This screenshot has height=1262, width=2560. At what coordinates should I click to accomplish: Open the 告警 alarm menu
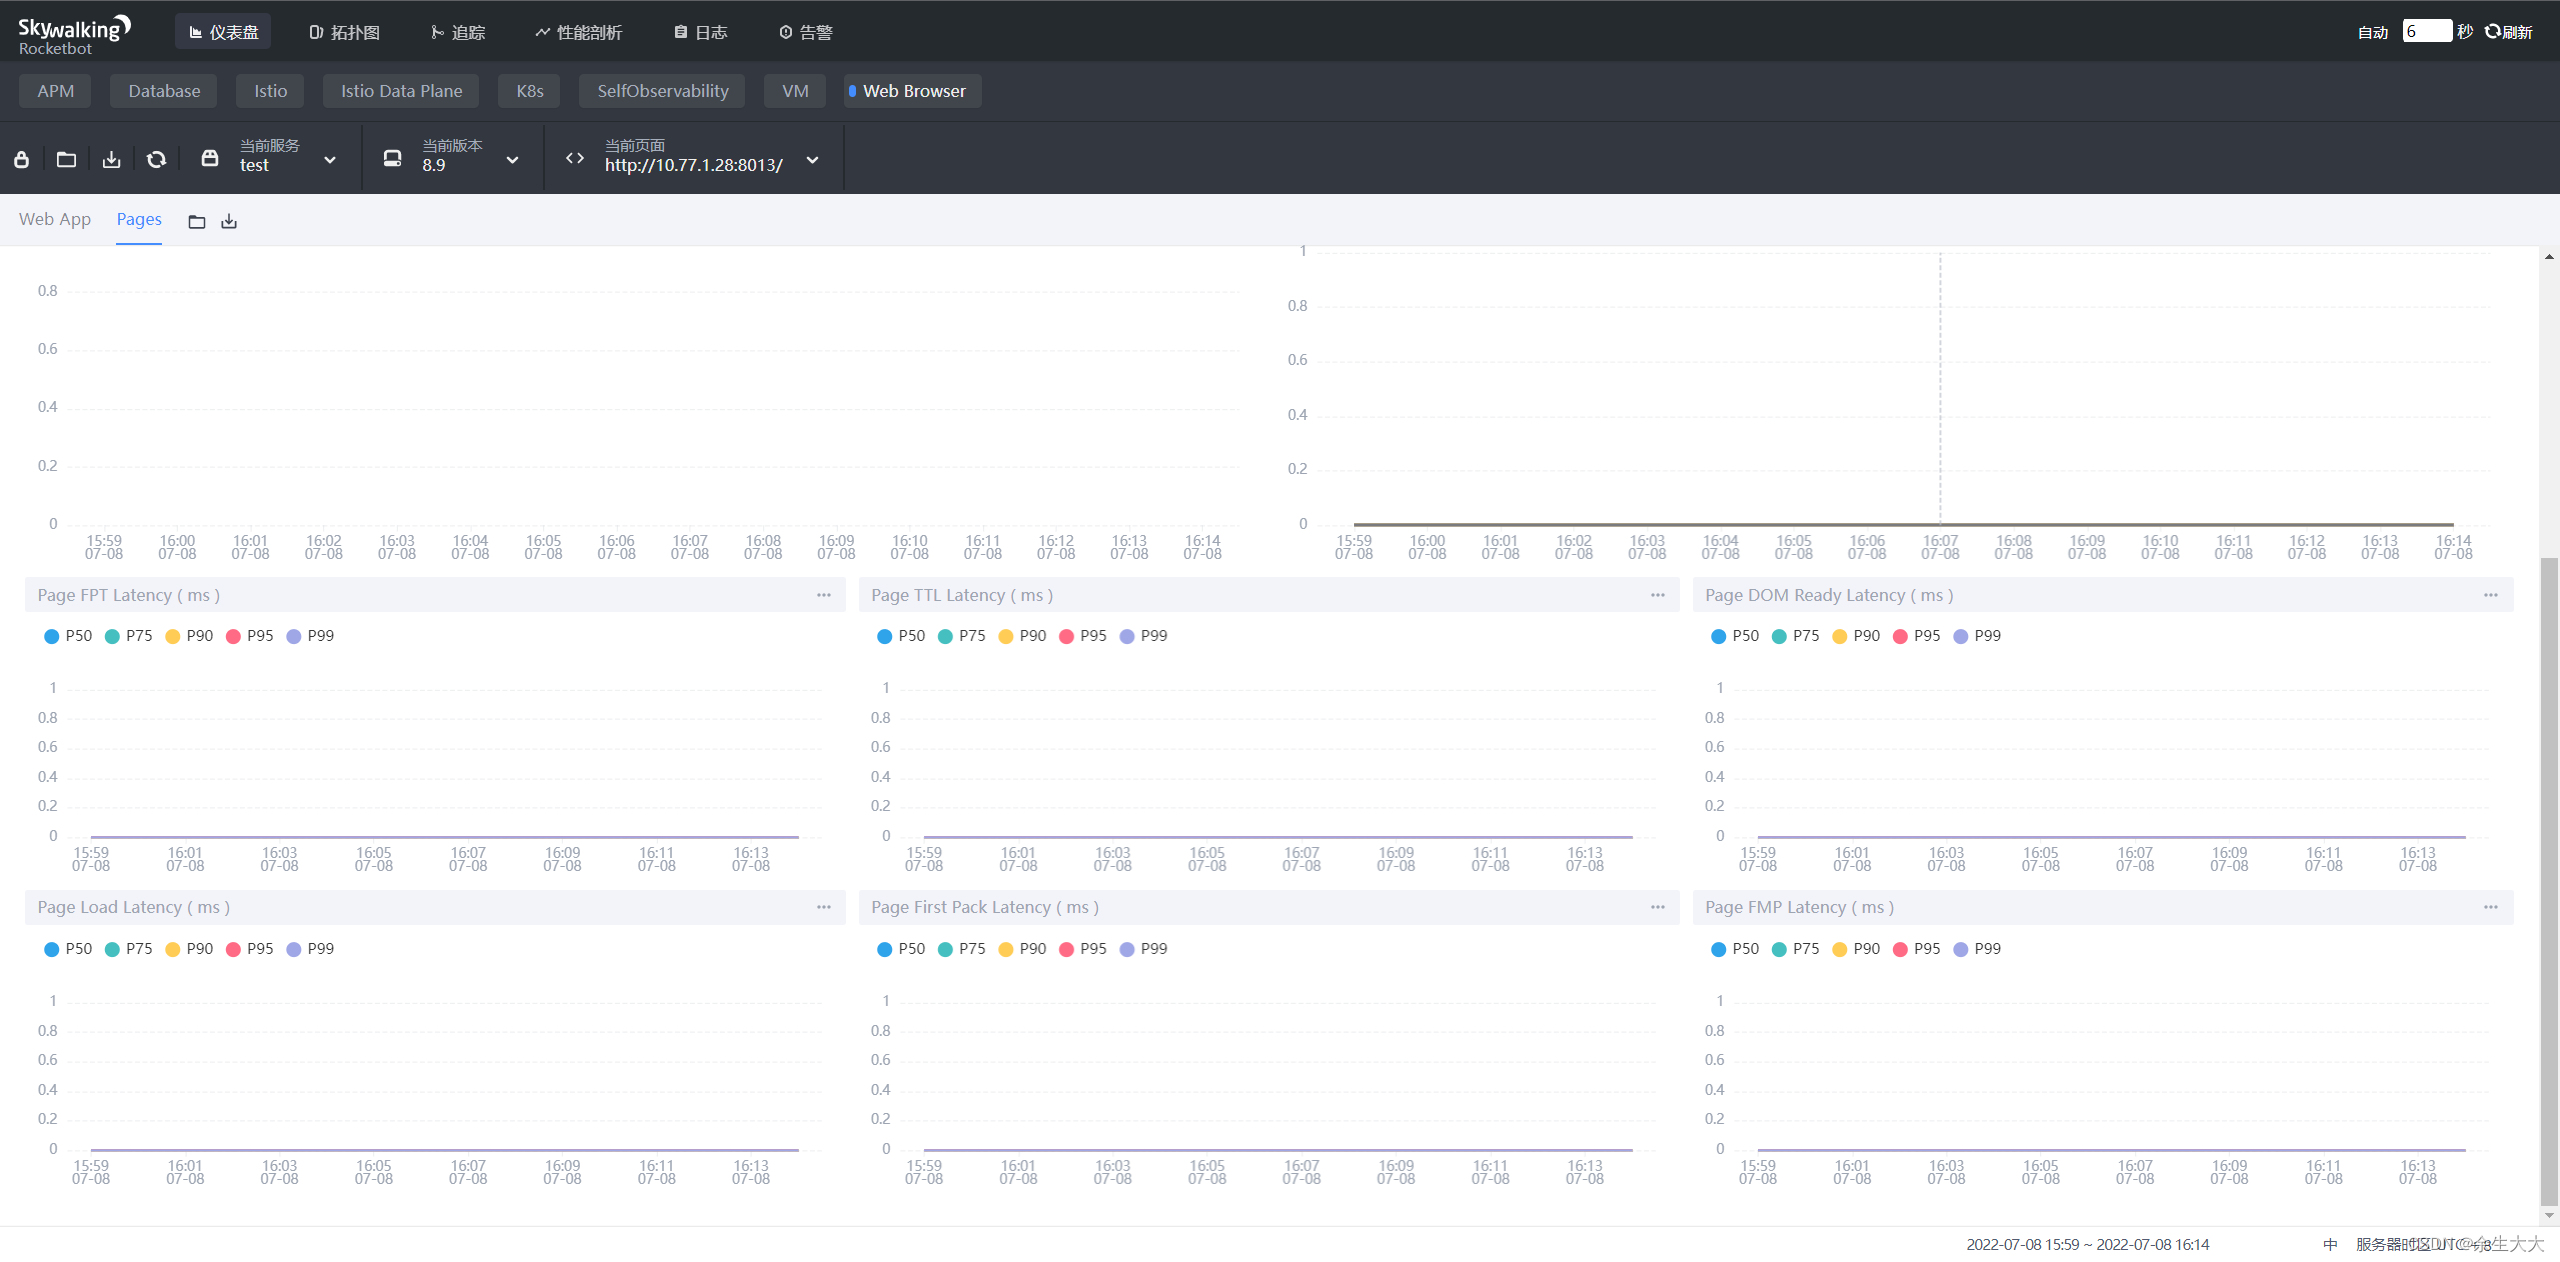(x=805, y=32)
